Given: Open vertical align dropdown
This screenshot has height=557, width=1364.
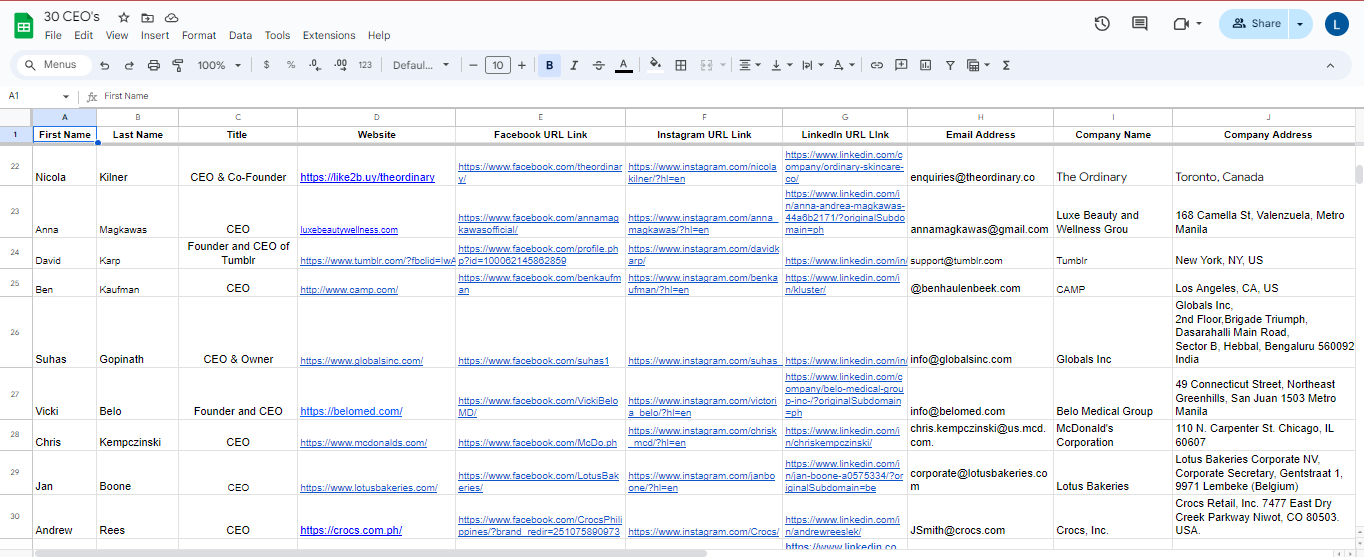Looking at the screenshot, I should (x=782, y=65).
